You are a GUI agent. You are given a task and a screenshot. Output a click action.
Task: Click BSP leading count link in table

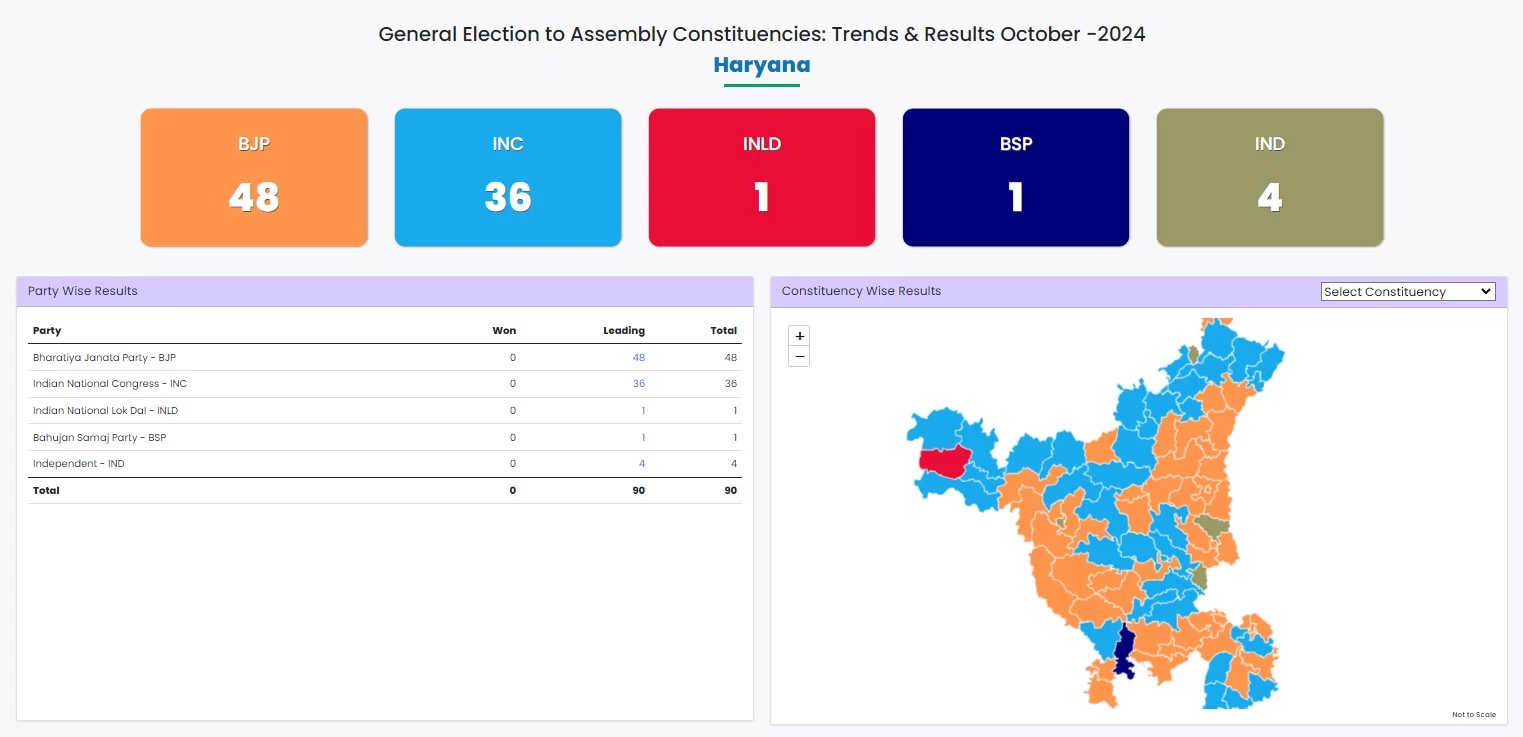tap(643, 437)
